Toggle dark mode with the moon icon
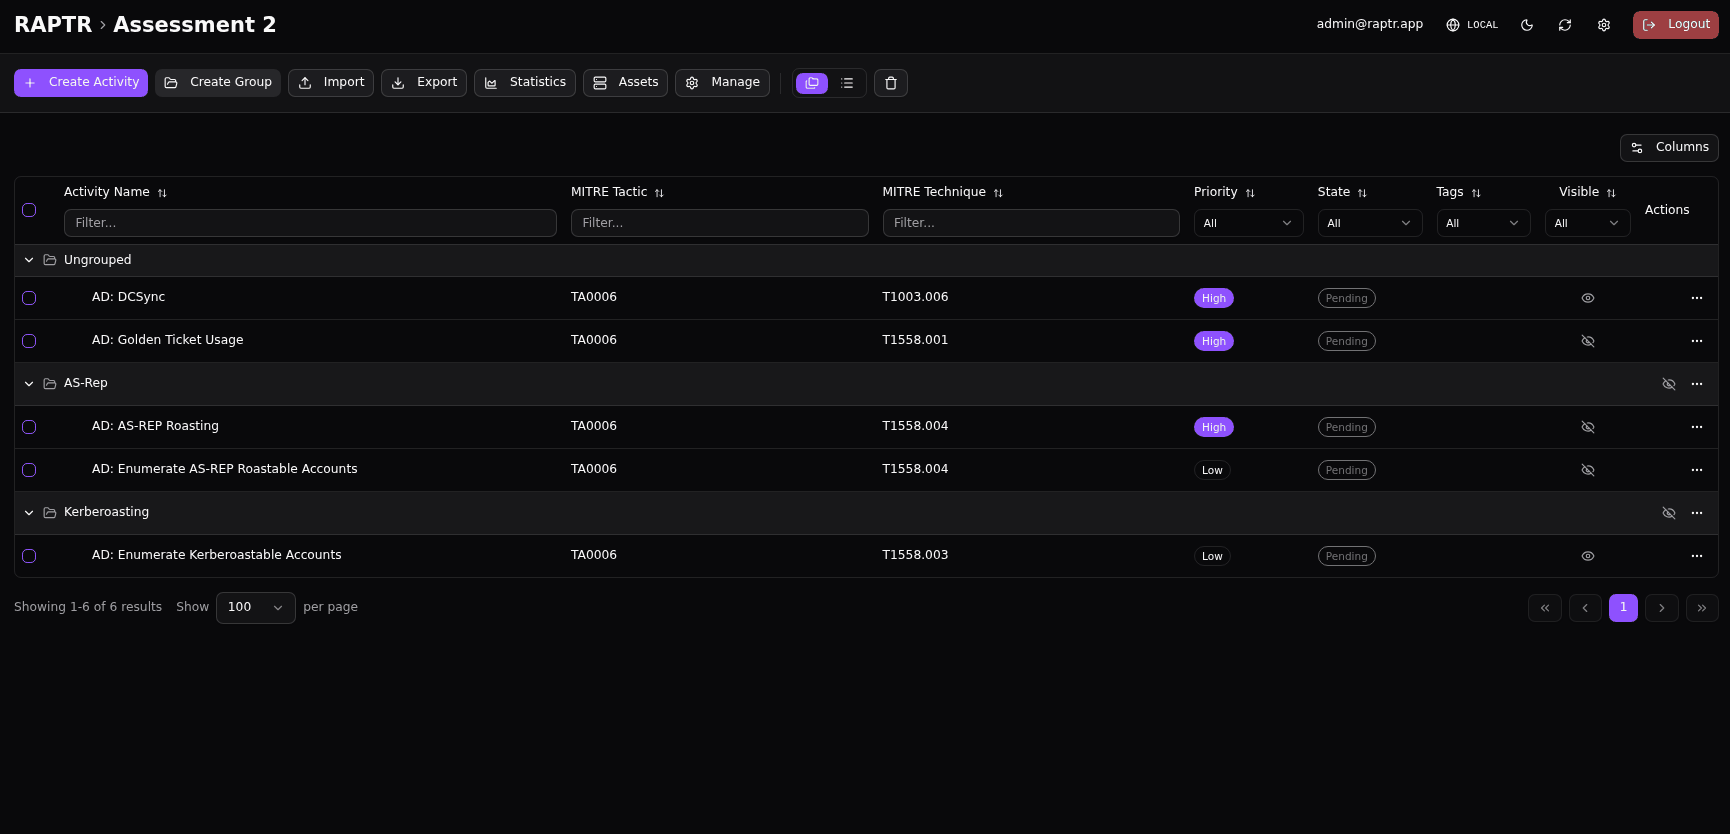Viewport: 1730px width, 834px height. [x=1527, y=25]
